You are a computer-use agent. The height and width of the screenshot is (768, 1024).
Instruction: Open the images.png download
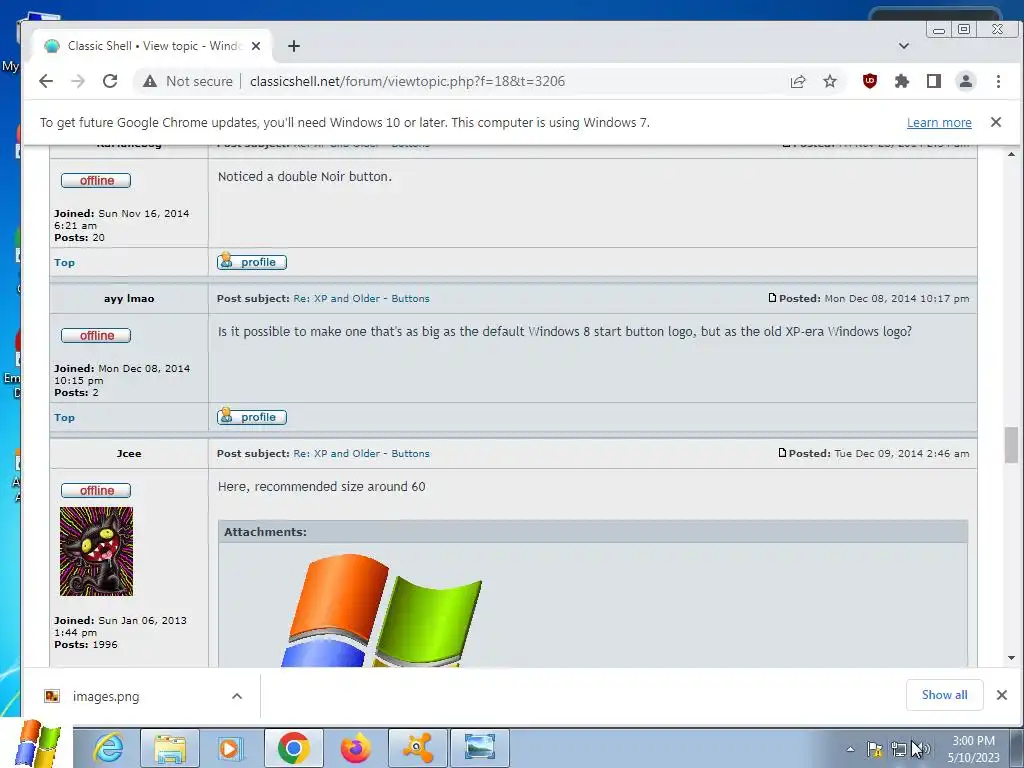click(x=106, y=696)
